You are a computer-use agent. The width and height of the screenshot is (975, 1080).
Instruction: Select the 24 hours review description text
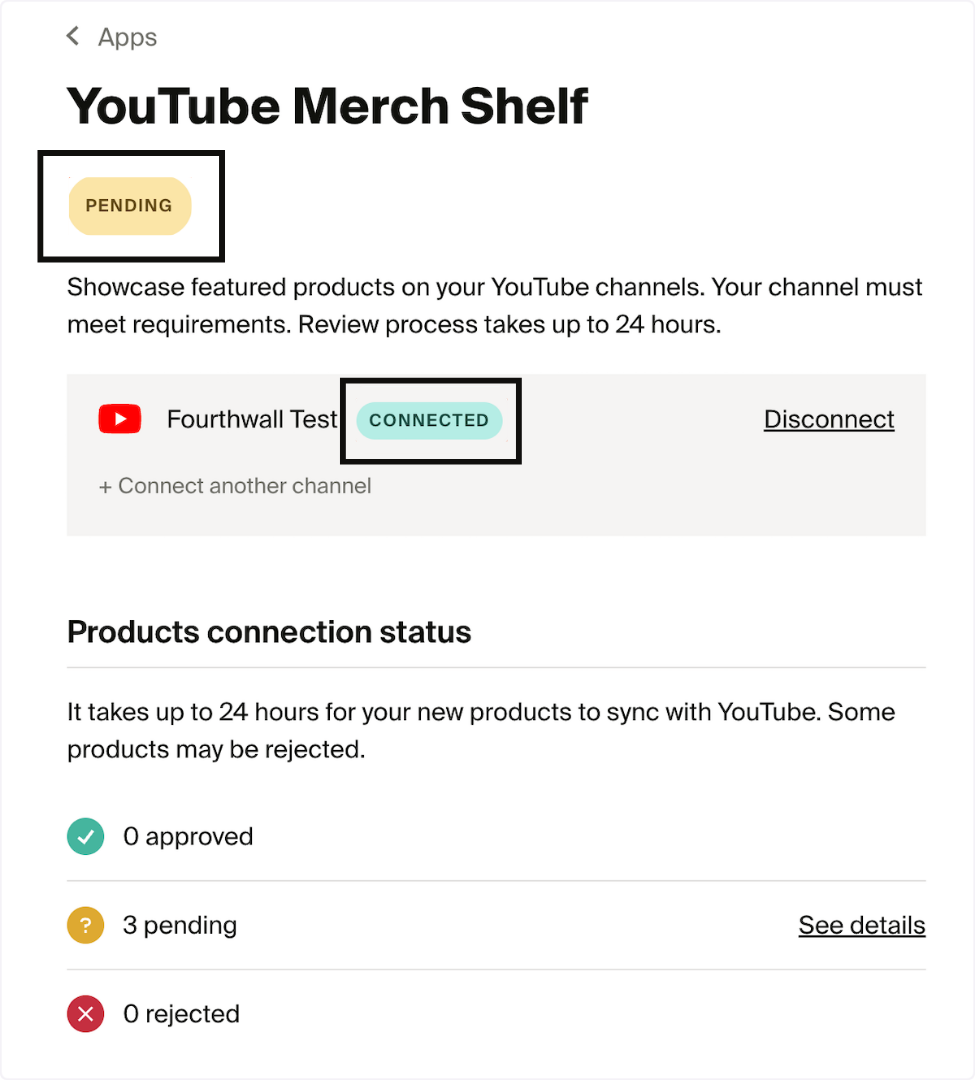coord(494,305)
